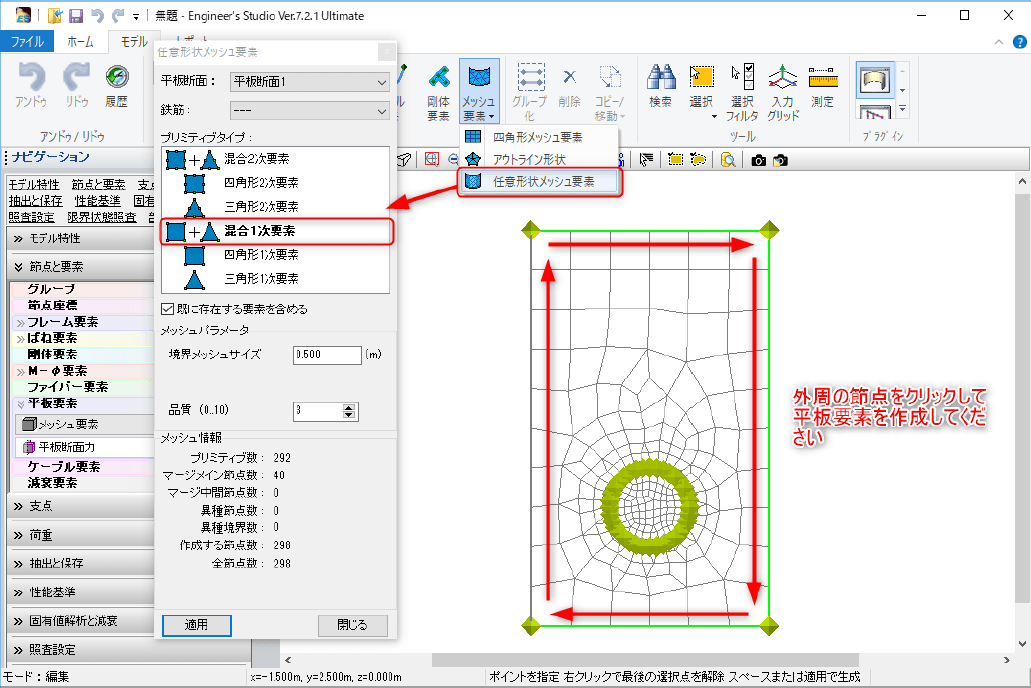Toggle the 入力グリッド icon
The height and width of the screenshot is (688, 1031).
[782, 92]
